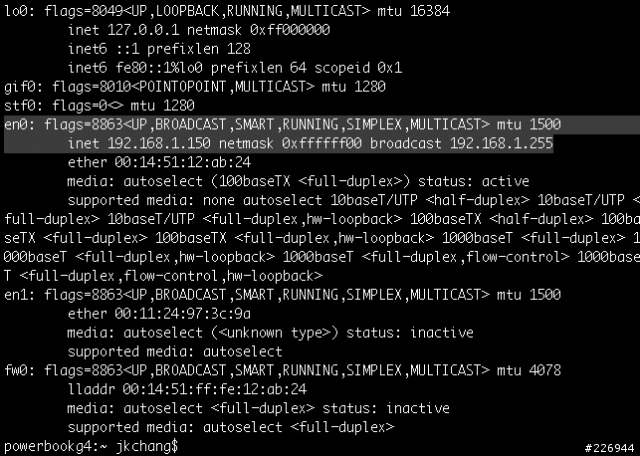Click the gif0 interface name
Screen dimensions: 640x456
19,88
